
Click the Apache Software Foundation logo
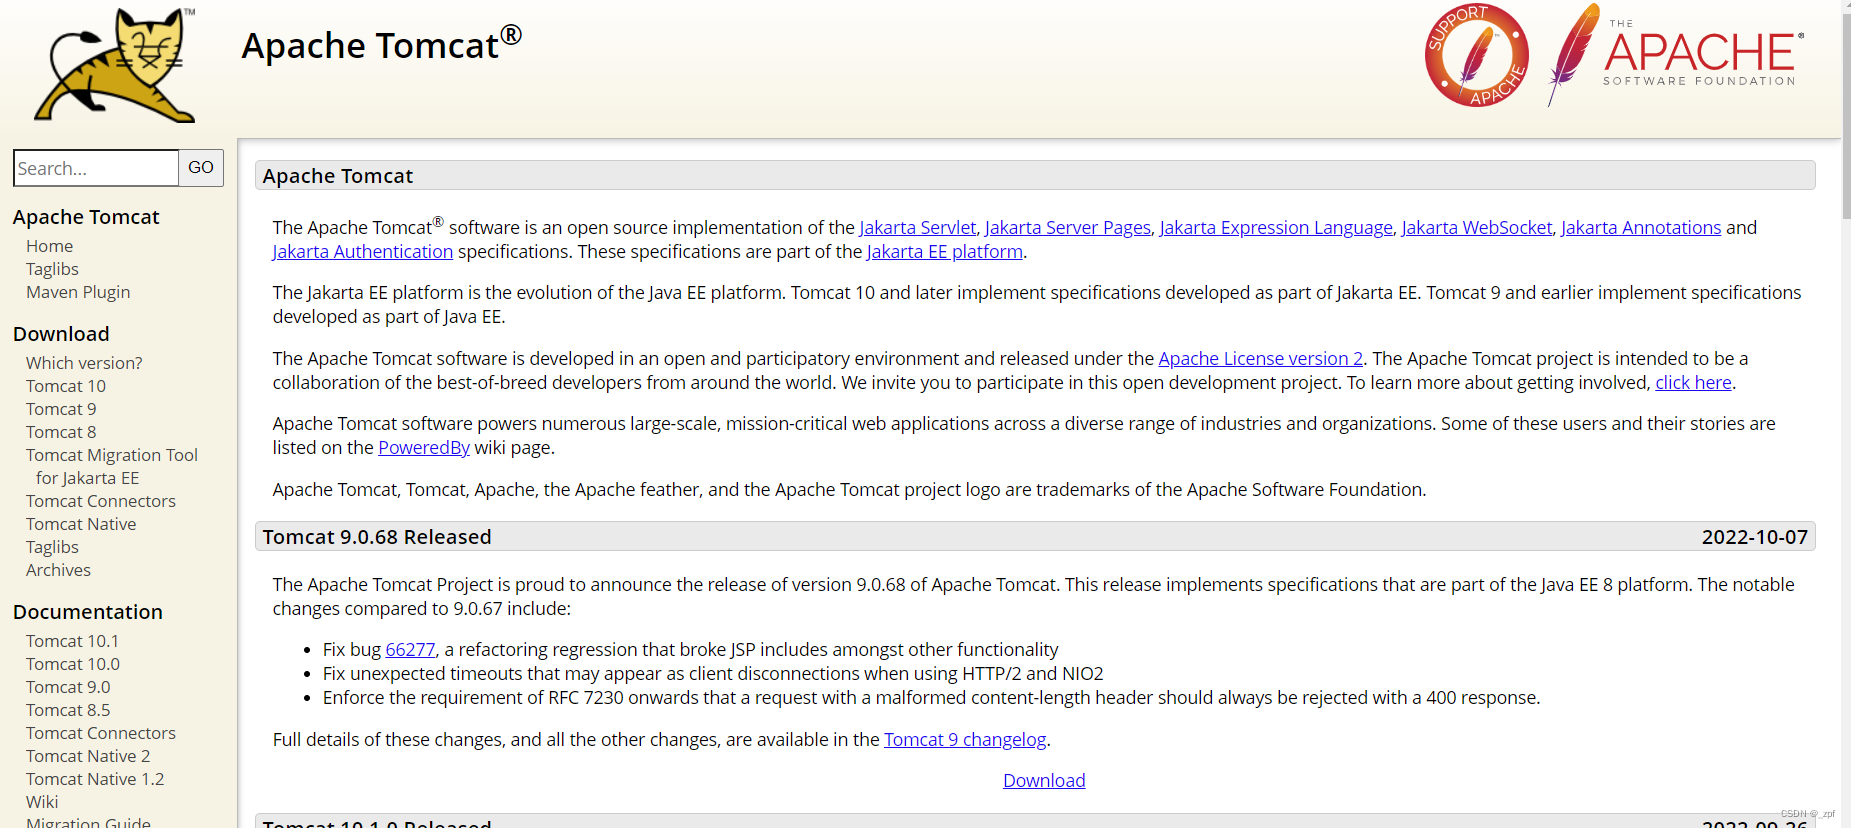click(x=1676, y=55)
